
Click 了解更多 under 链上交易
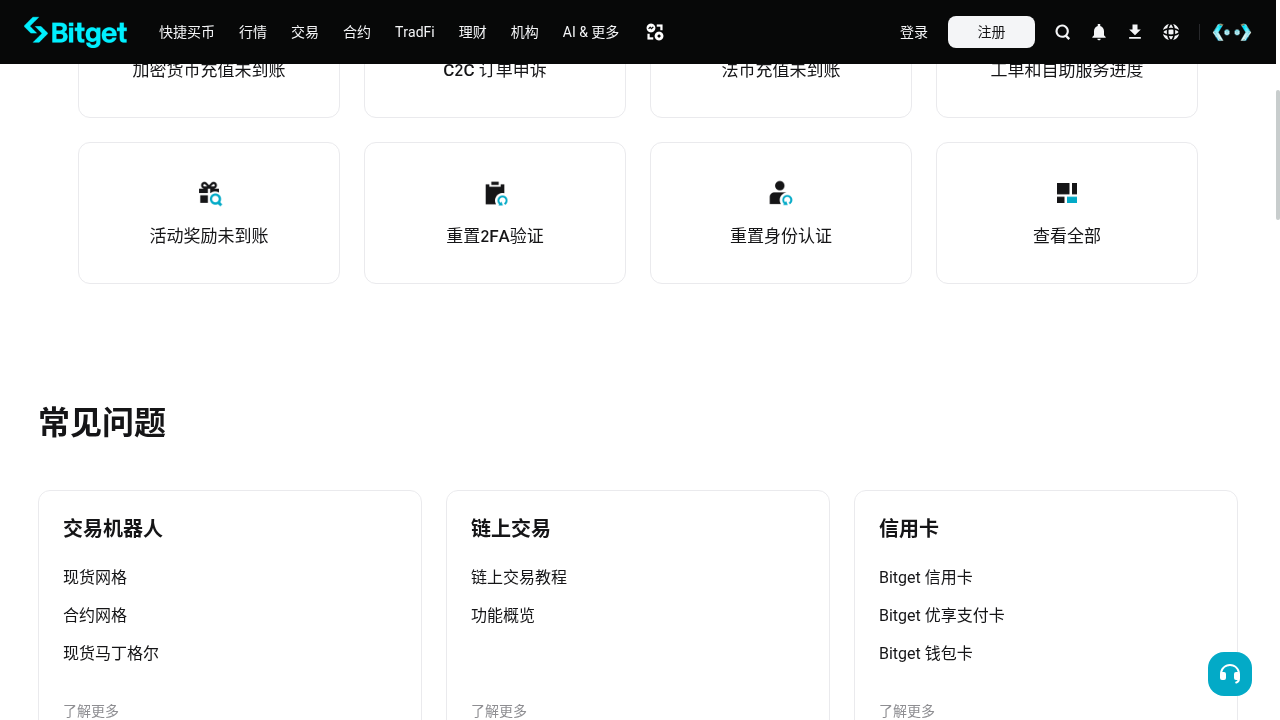pos(499,711)
